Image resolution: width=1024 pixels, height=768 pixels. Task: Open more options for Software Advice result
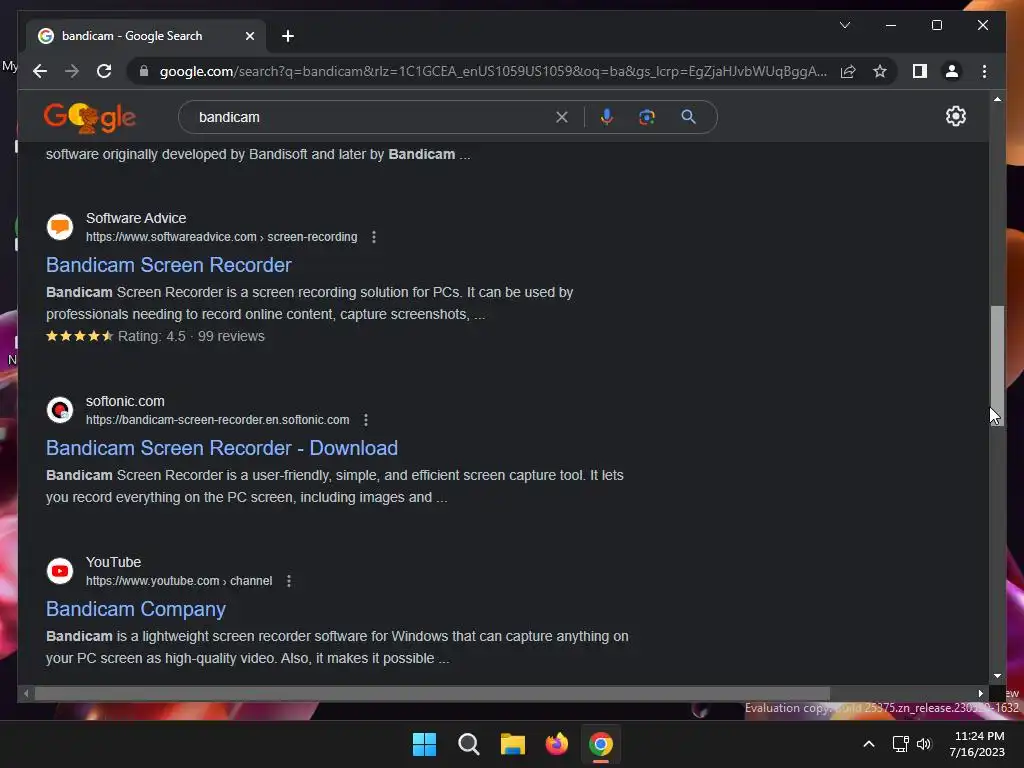374,237
